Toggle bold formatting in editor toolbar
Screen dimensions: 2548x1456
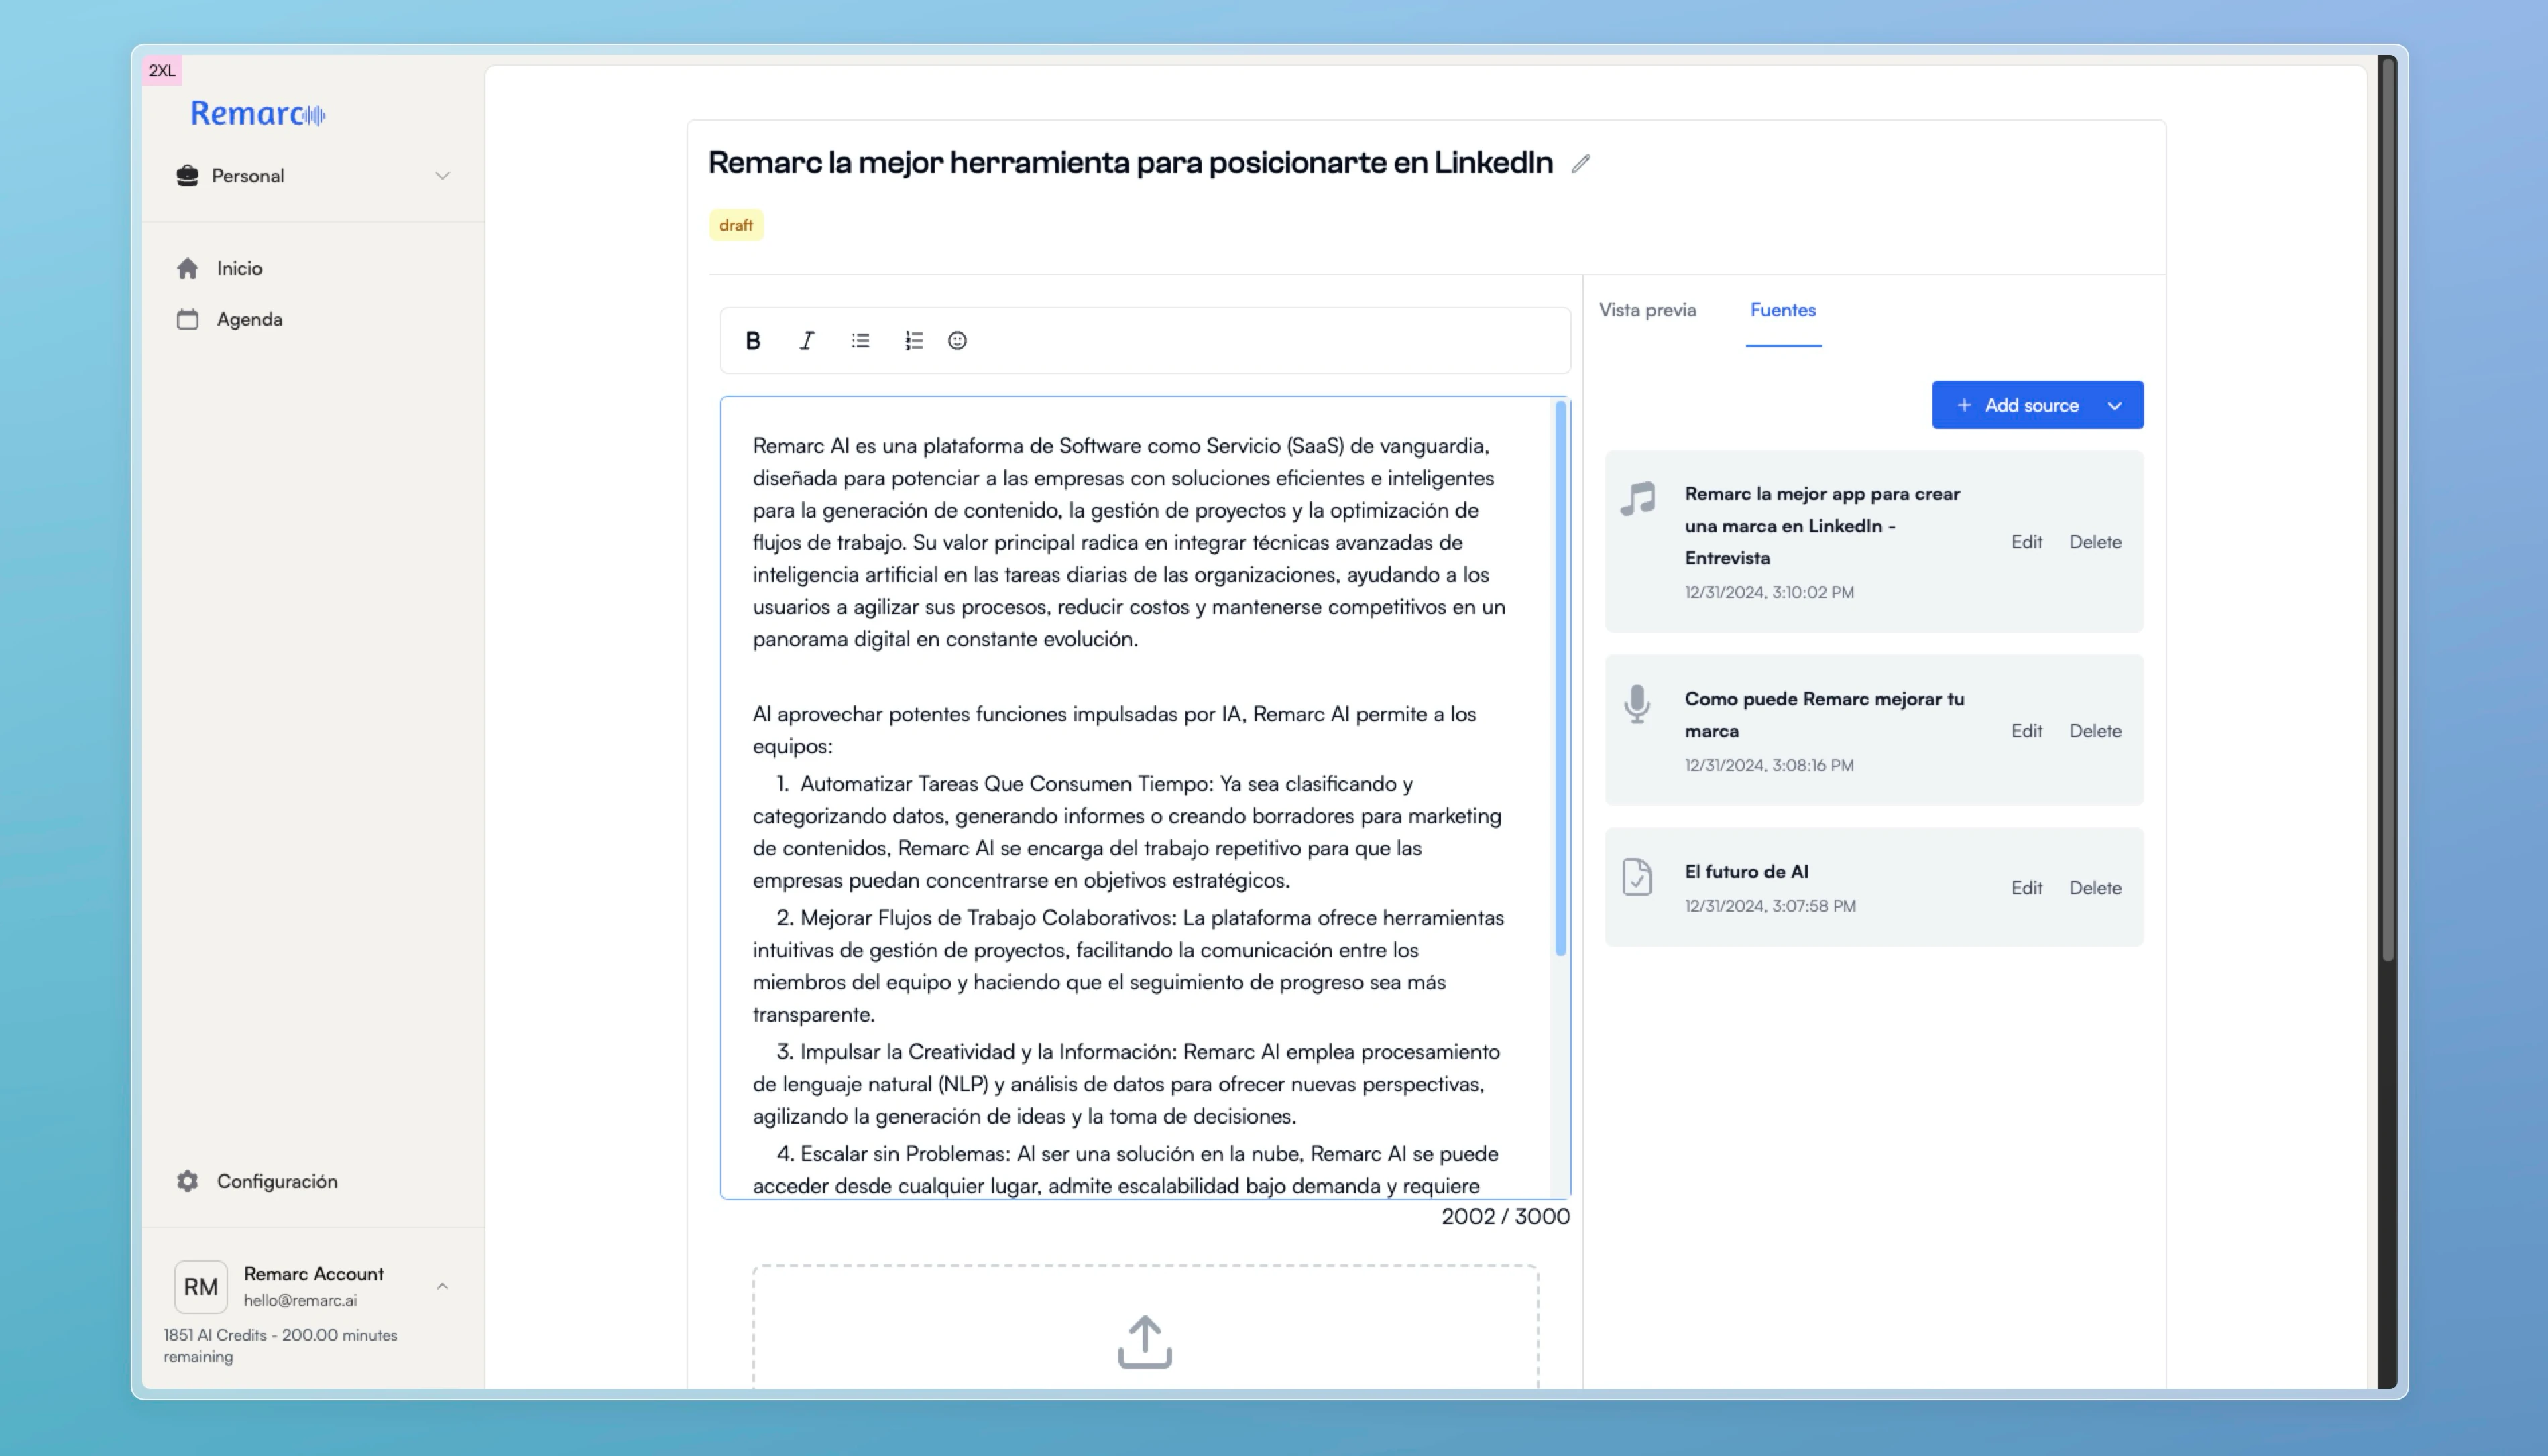pyautogui.click(x=753, y=341)
